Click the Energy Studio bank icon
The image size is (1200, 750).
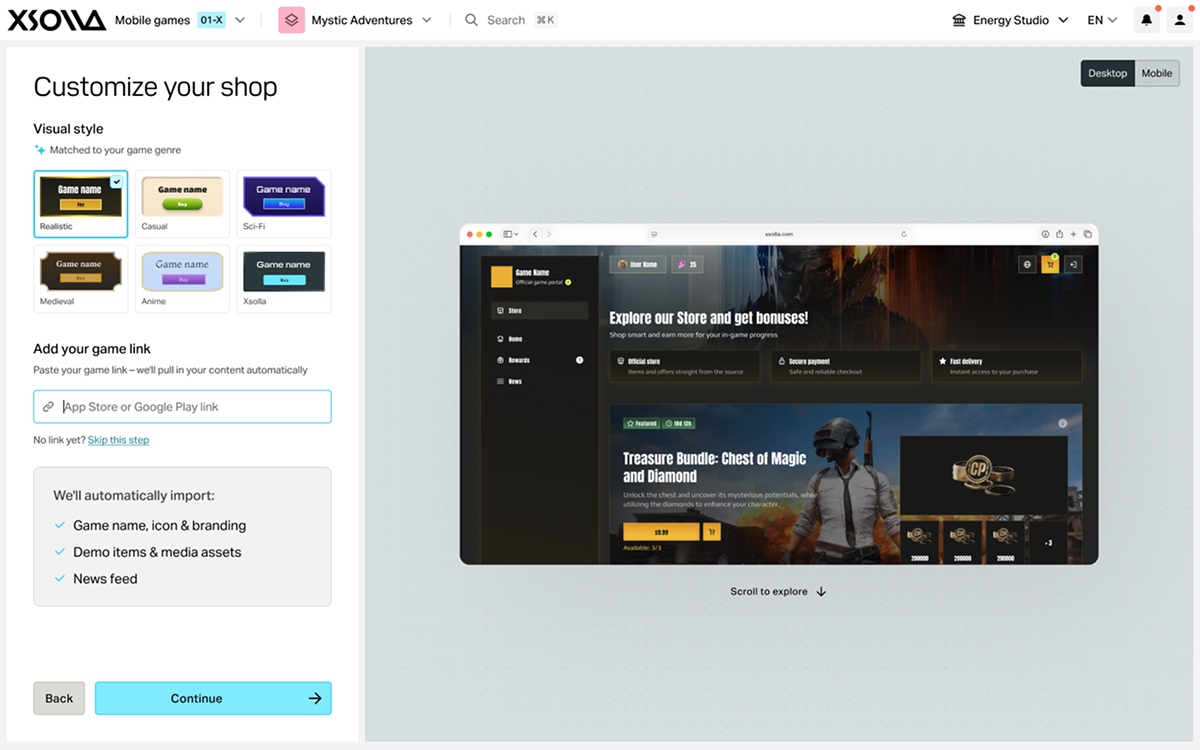(959, 20)
